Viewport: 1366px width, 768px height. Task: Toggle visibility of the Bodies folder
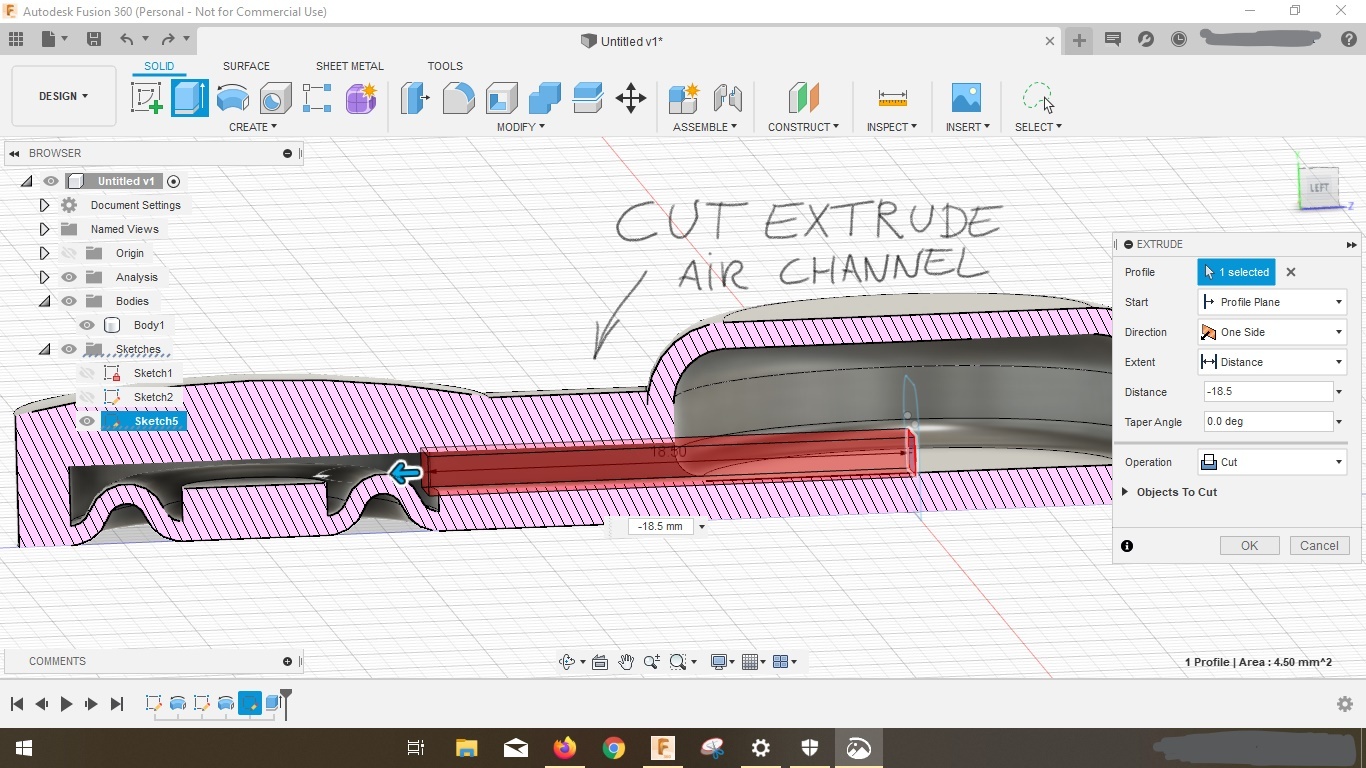[69, 301]
